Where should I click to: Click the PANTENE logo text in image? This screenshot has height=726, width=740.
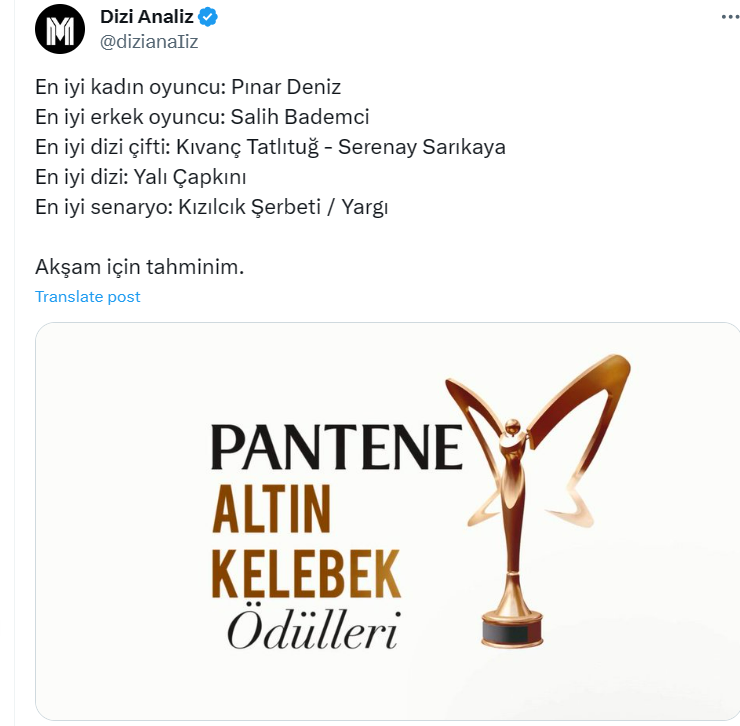tap(336, 447)
